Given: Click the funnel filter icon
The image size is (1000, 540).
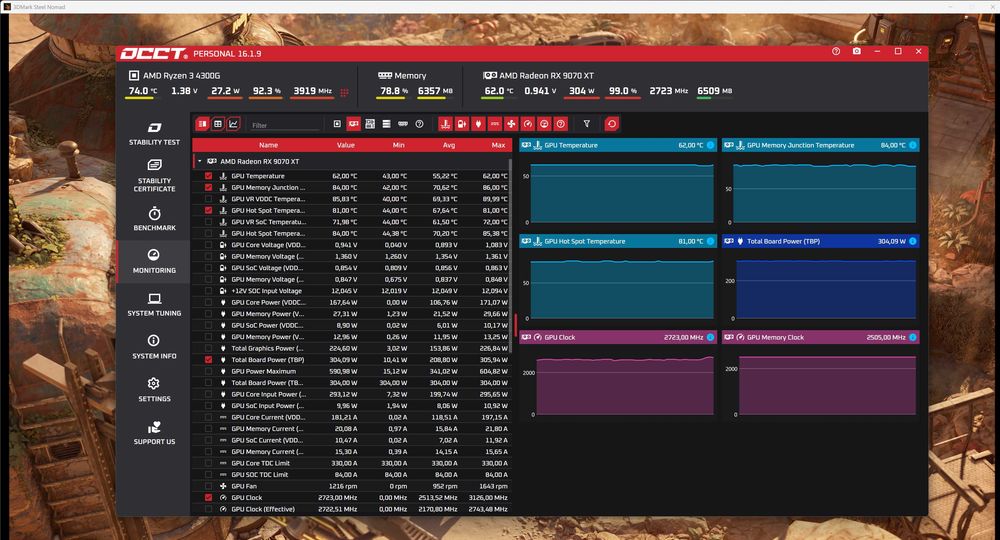Looking at the screenshot, I should pyautogui.click(x=587, y=124).
